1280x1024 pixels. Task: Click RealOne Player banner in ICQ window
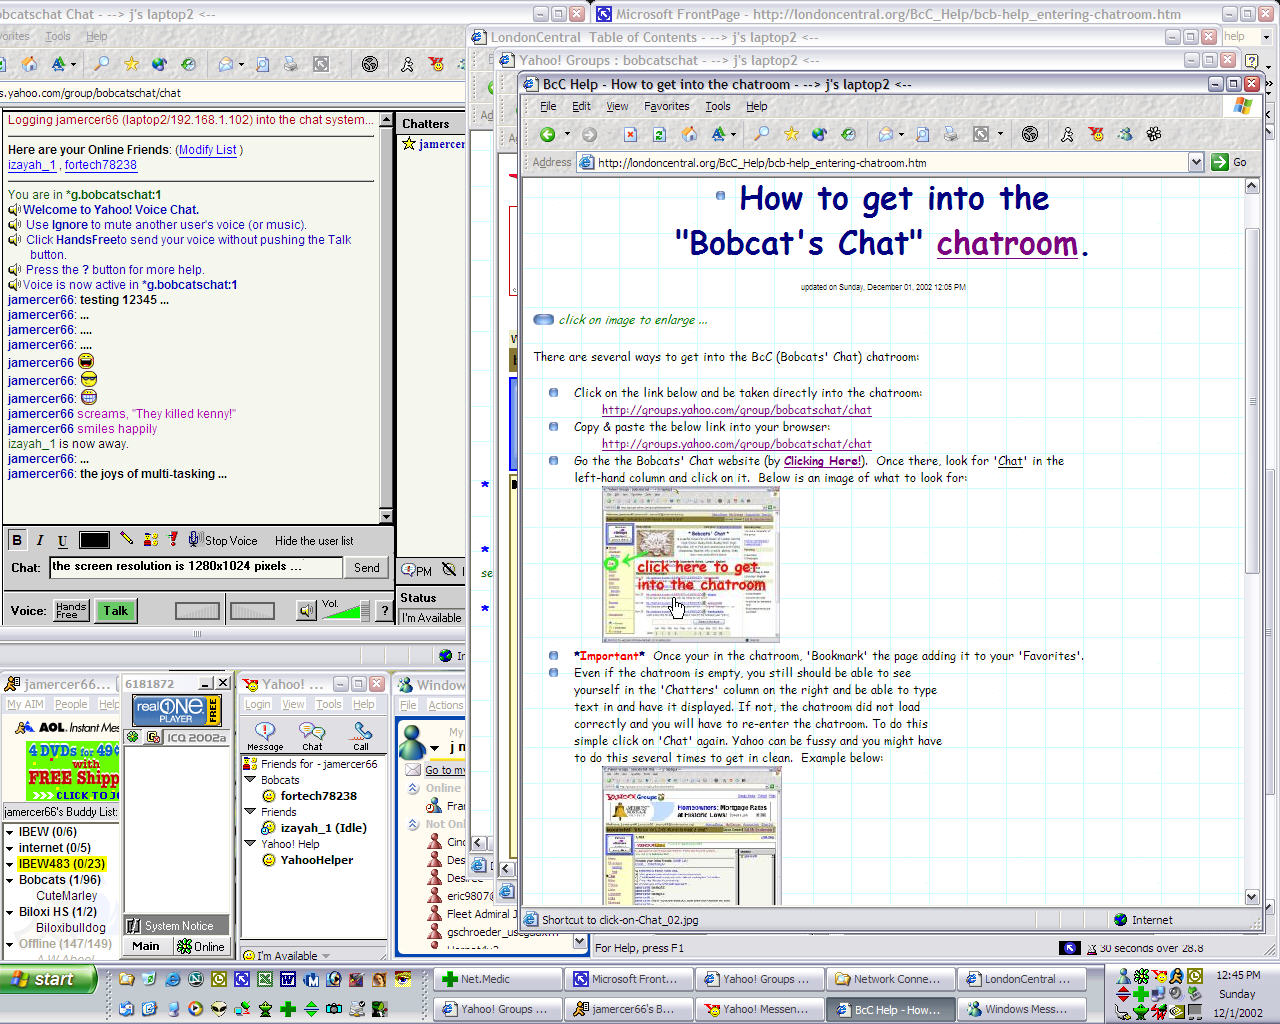pos(177,711)
